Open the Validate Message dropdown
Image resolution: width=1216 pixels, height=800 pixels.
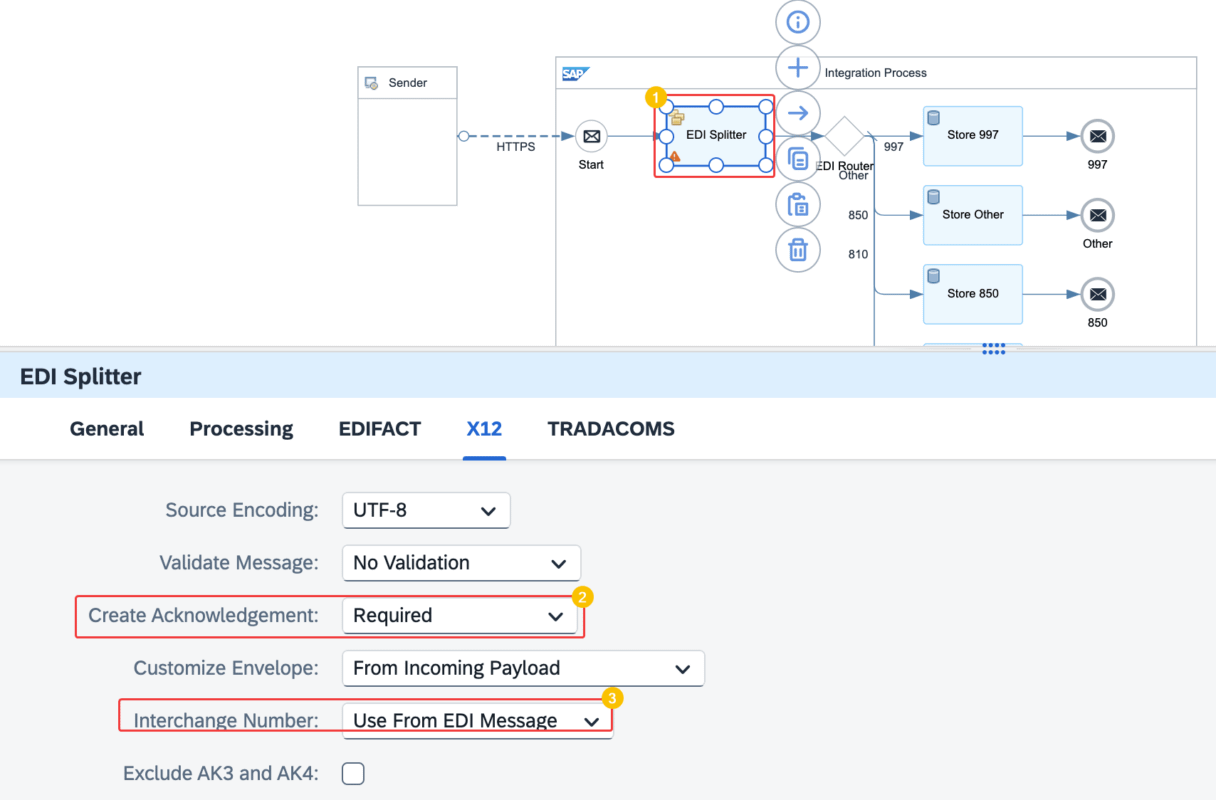461,563
